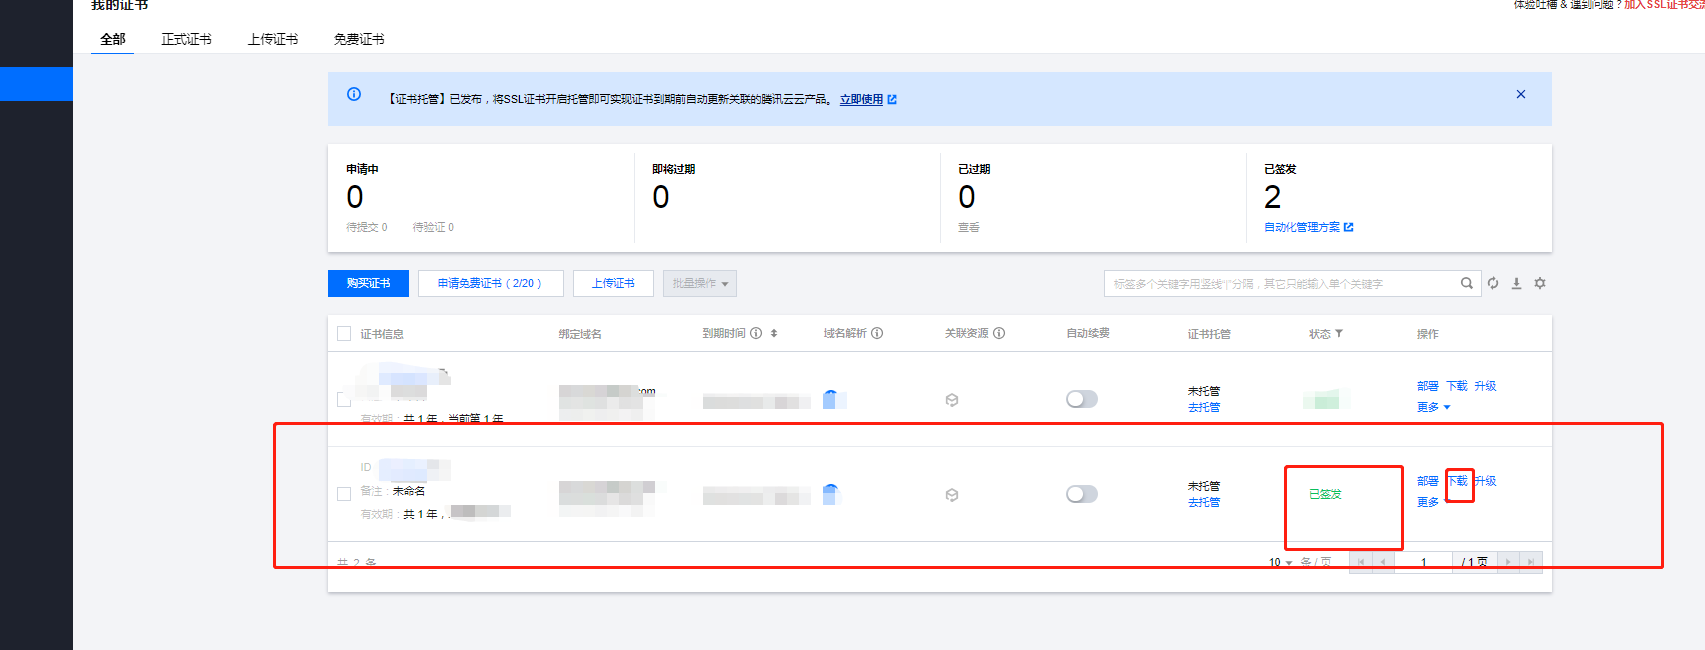
Task: Expand 更多 menu in first certificate row
Action: [x=1433, y=407]
